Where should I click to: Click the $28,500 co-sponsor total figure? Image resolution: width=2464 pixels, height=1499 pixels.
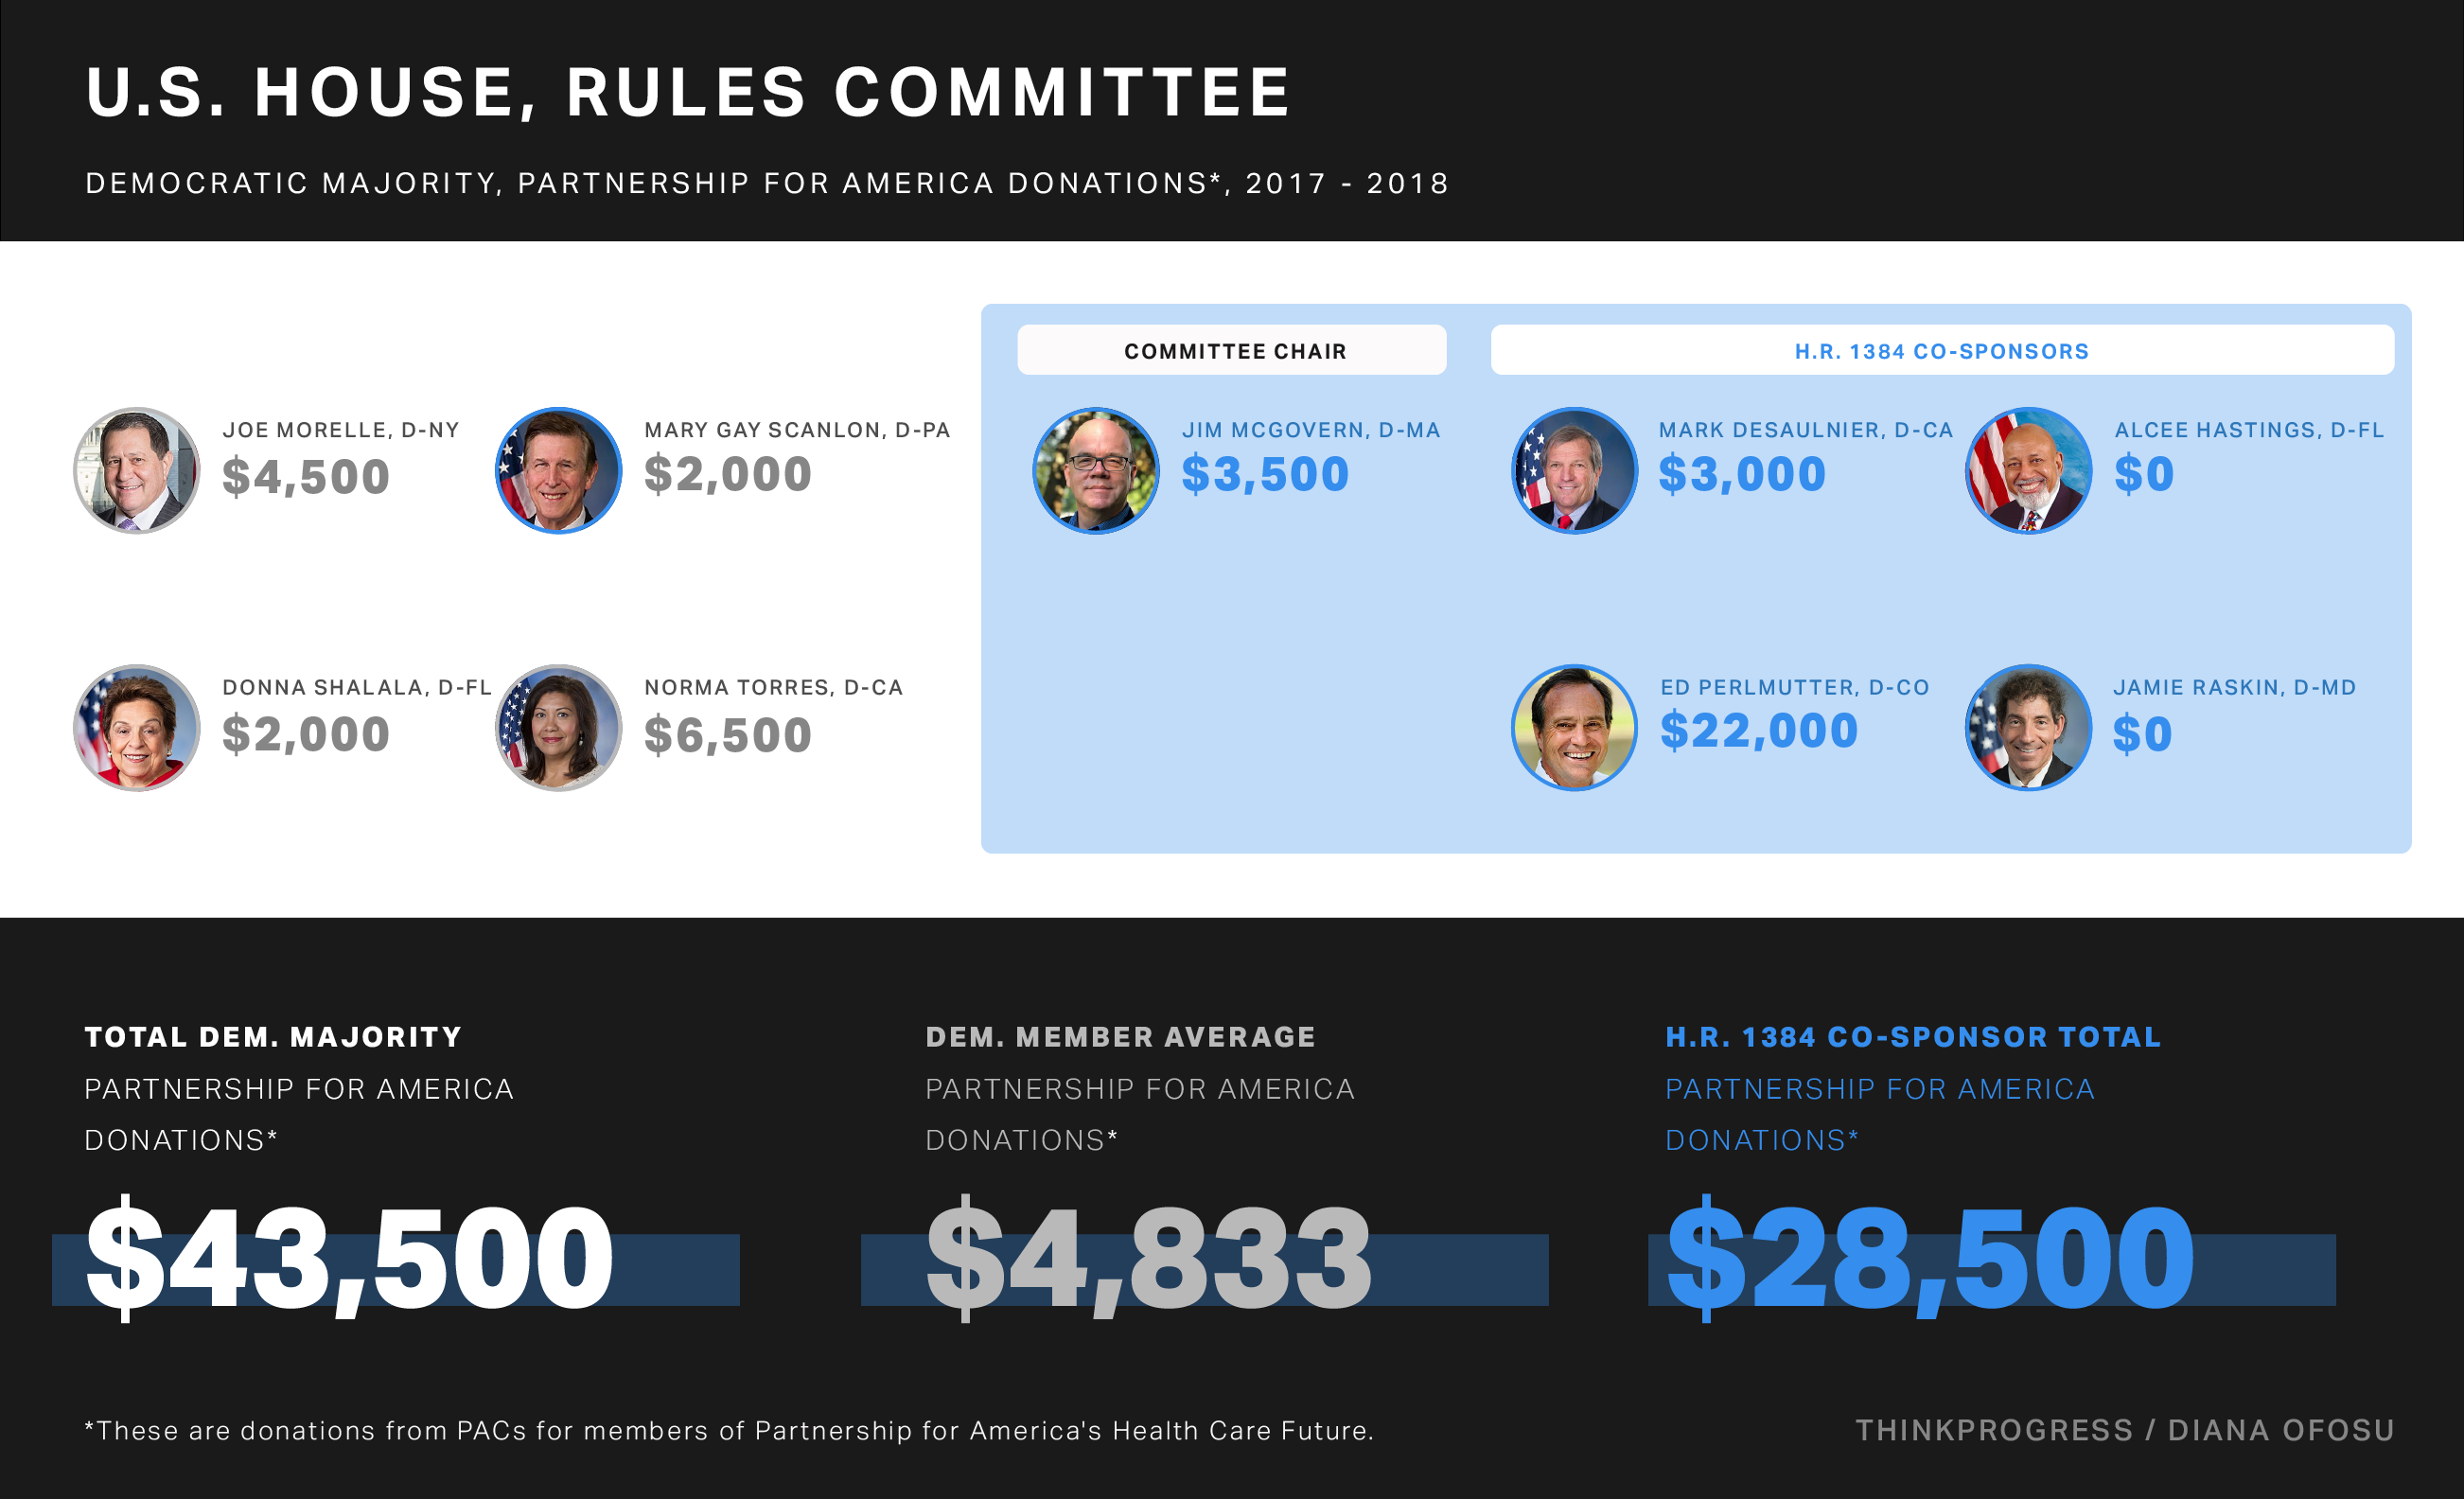pyautogui.click(x=1930, y=1258)
